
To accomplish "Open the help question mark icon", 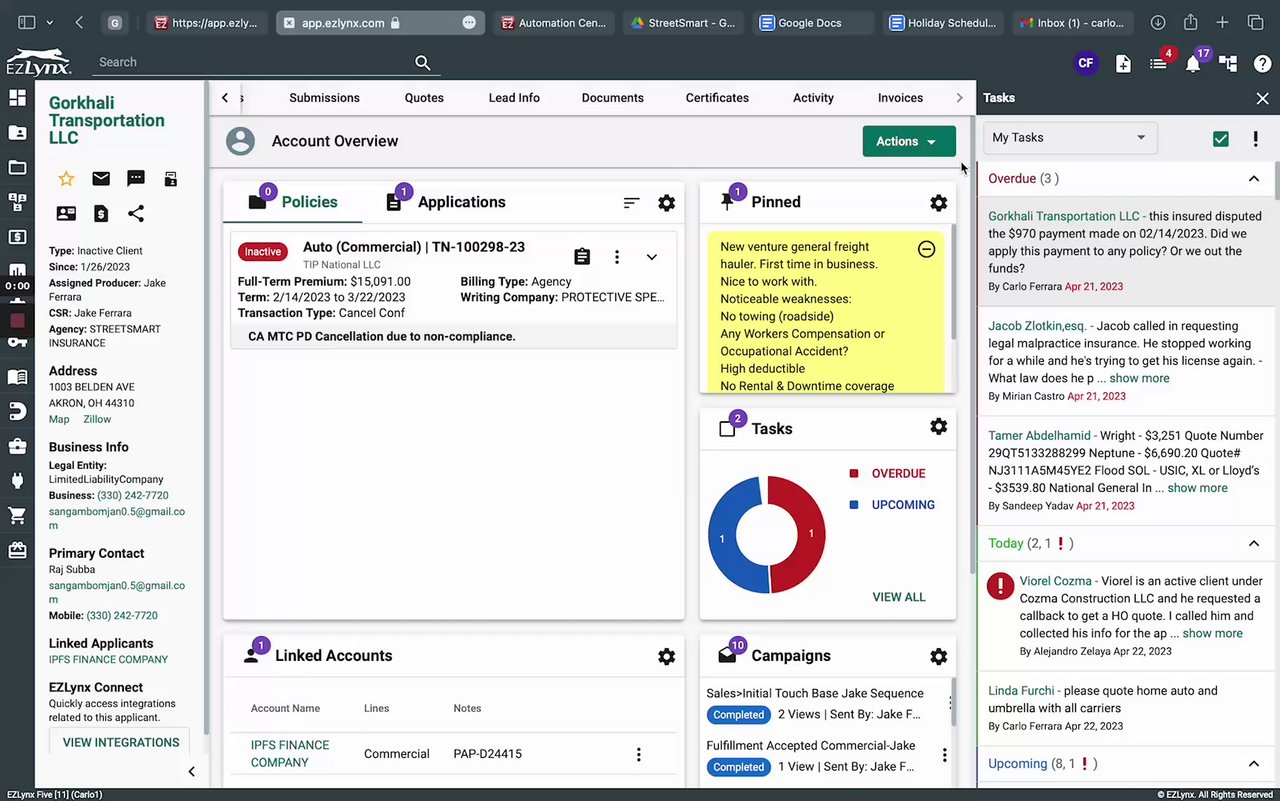I will [x=1262, y=64].
